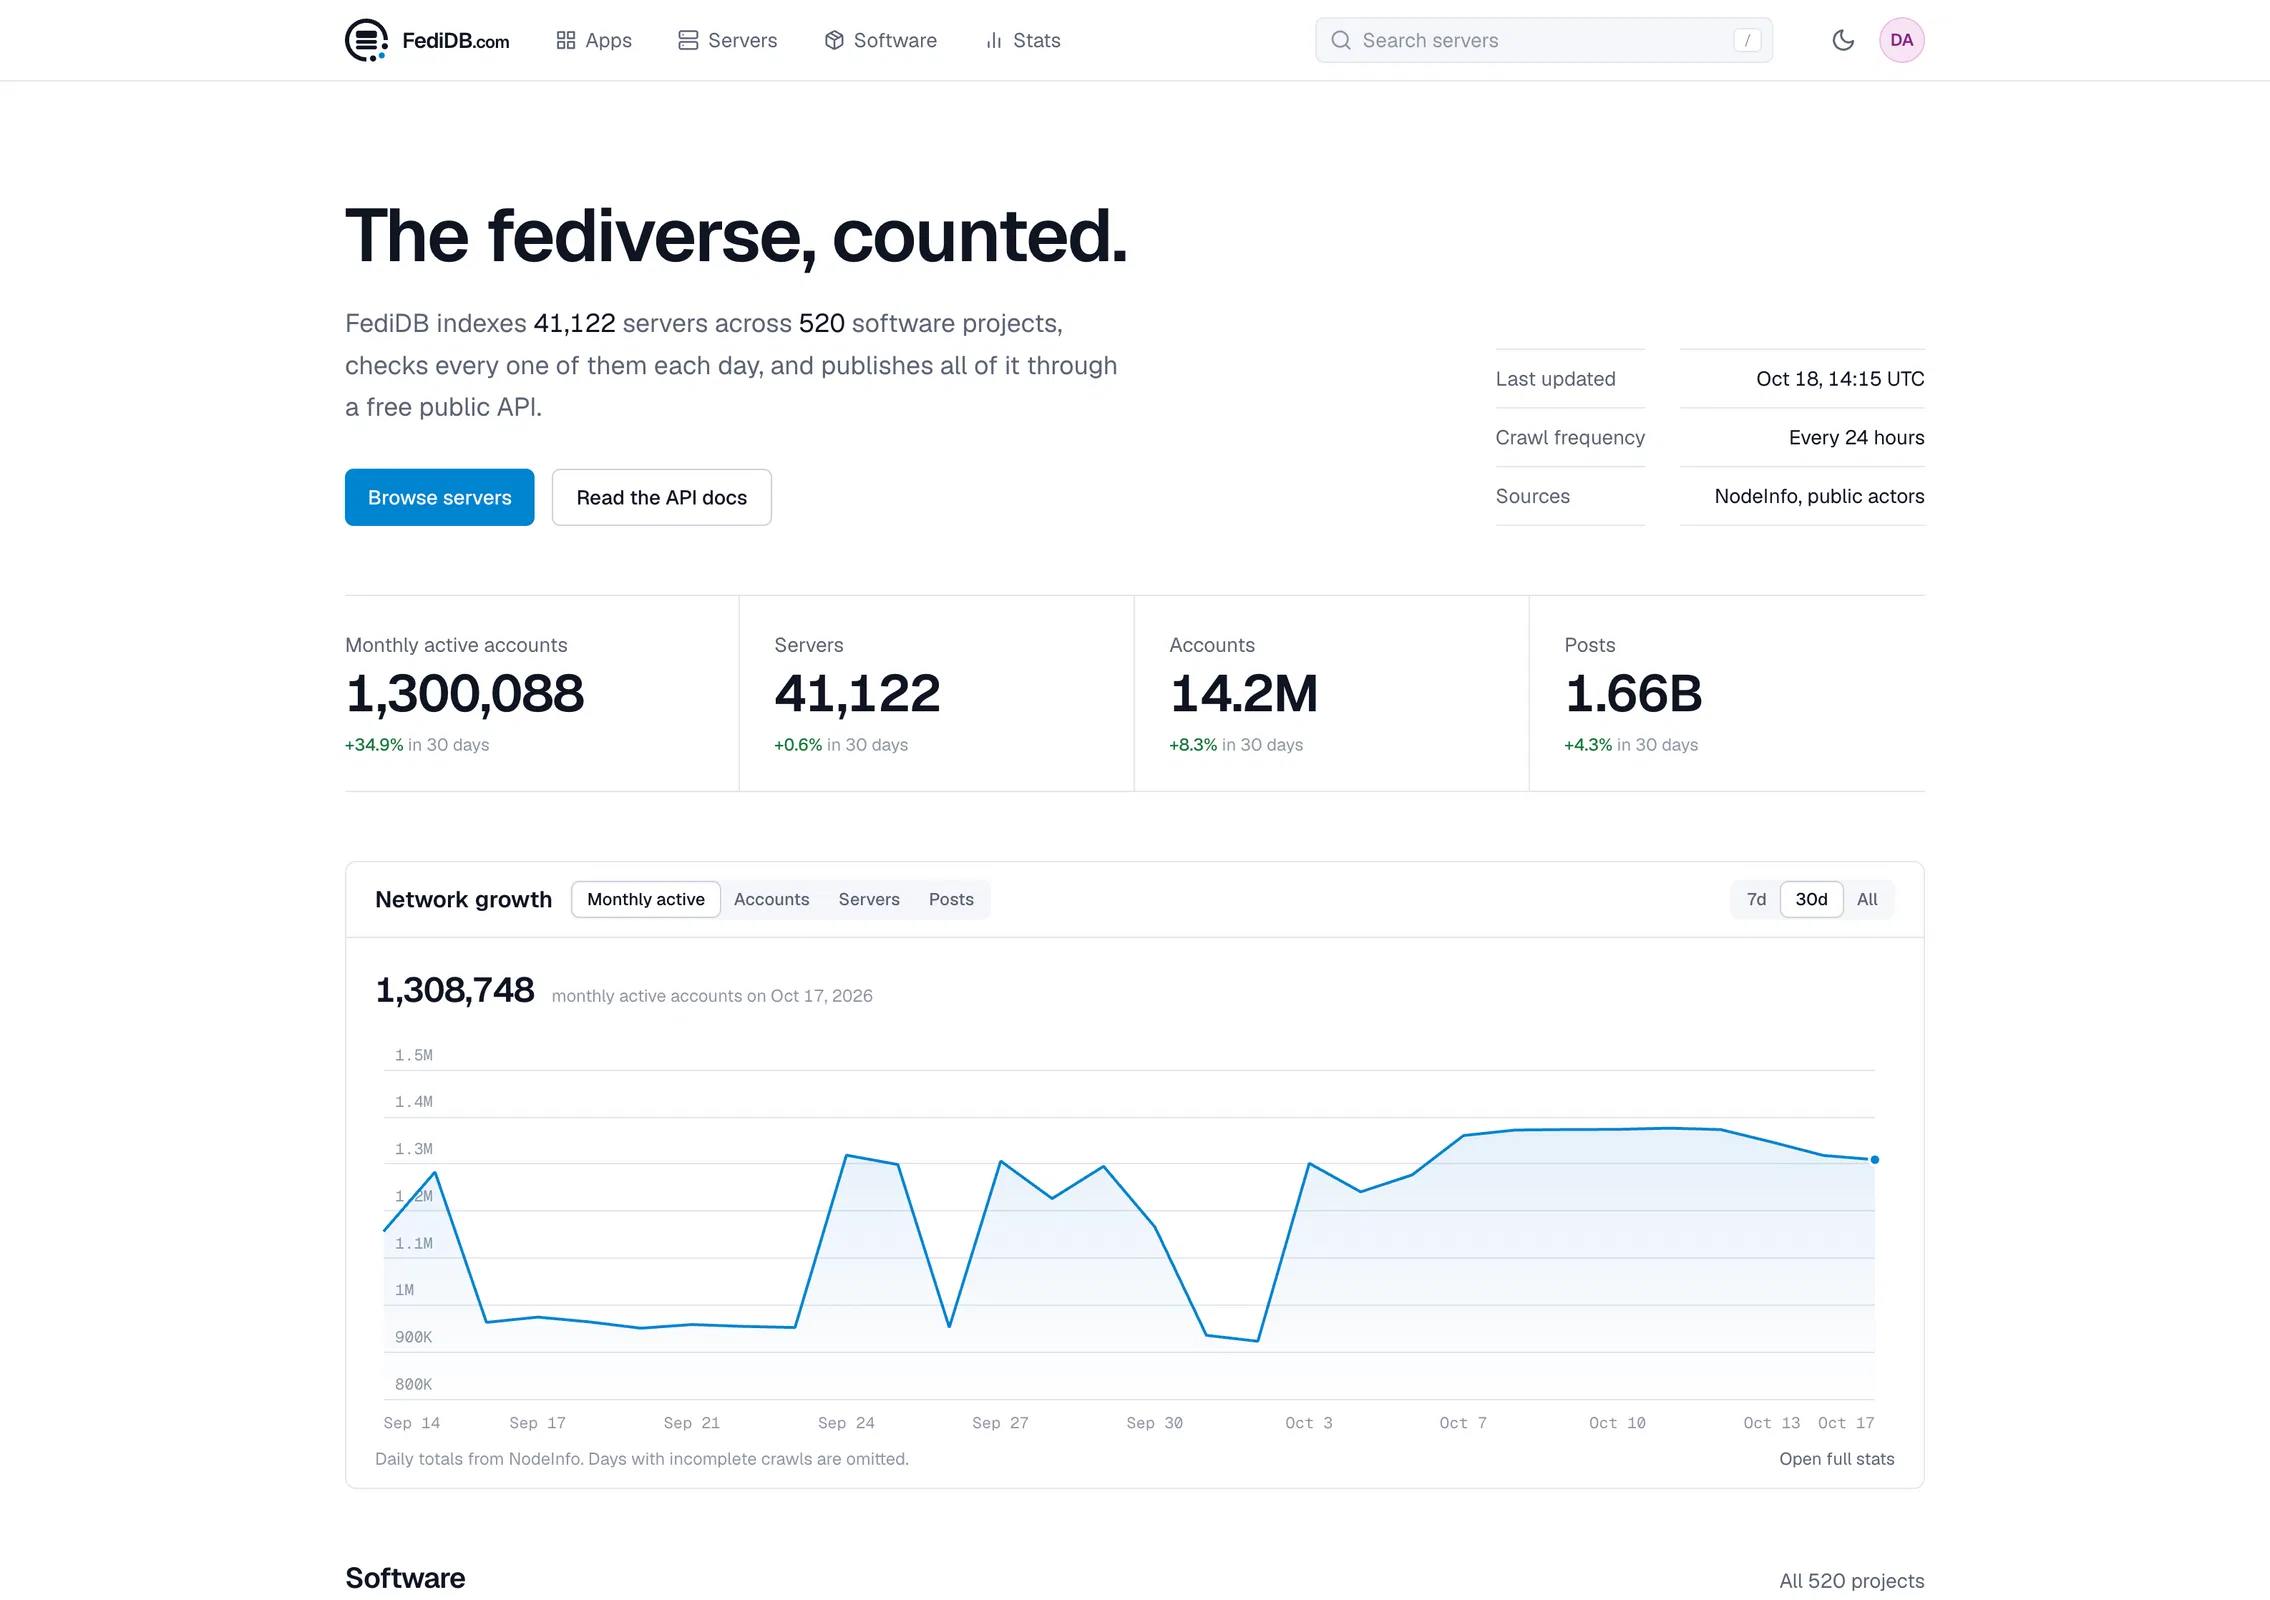Select the Servers chart tab

(869, 899)
